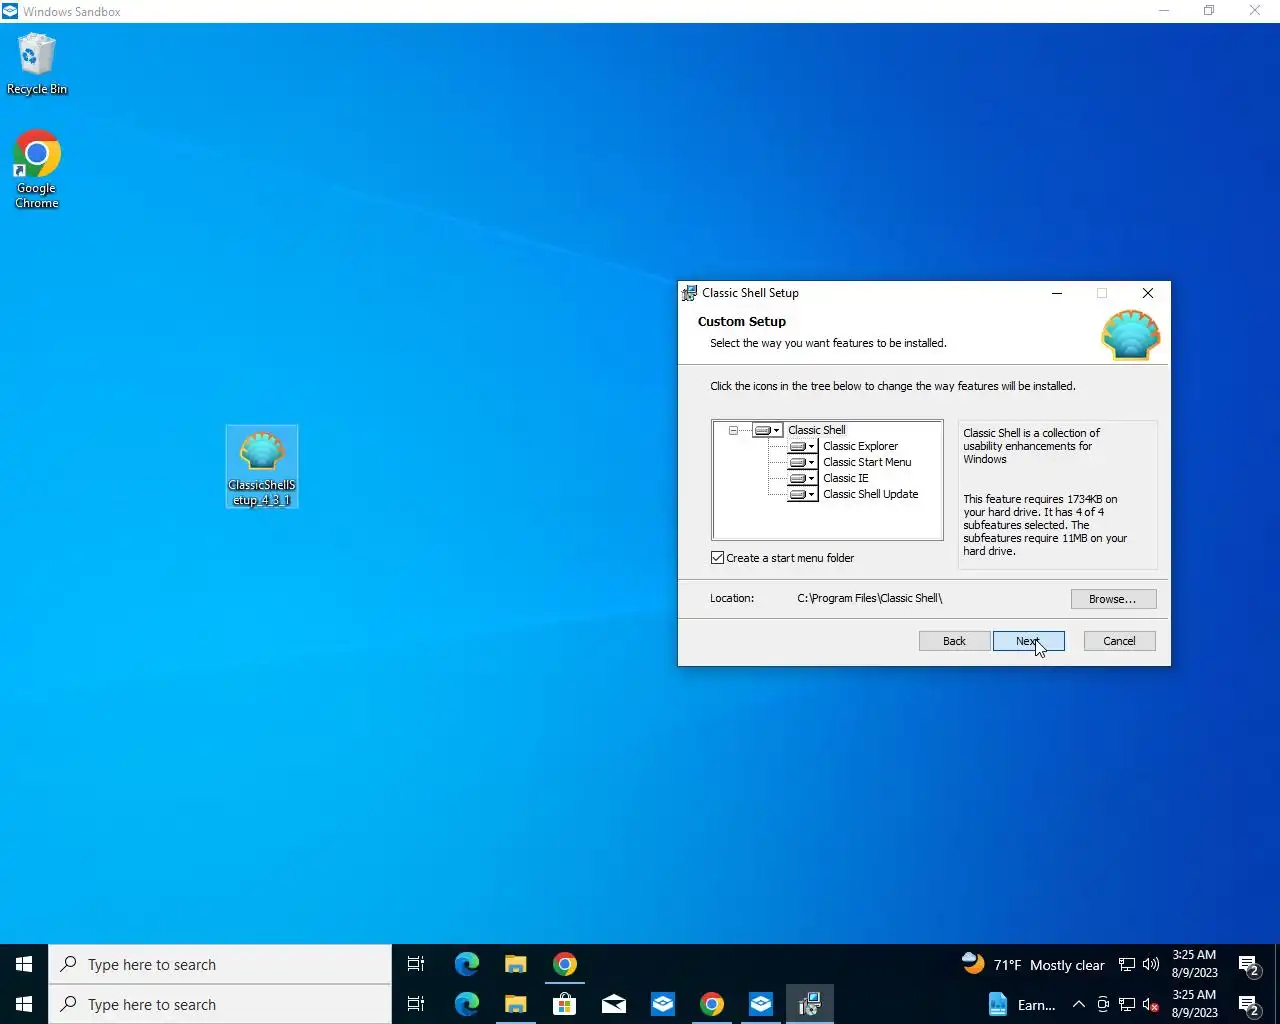Go Back in Classic Shell Setup
1280x1024 pixels.
pyautogui.click(x=954, y=641)
